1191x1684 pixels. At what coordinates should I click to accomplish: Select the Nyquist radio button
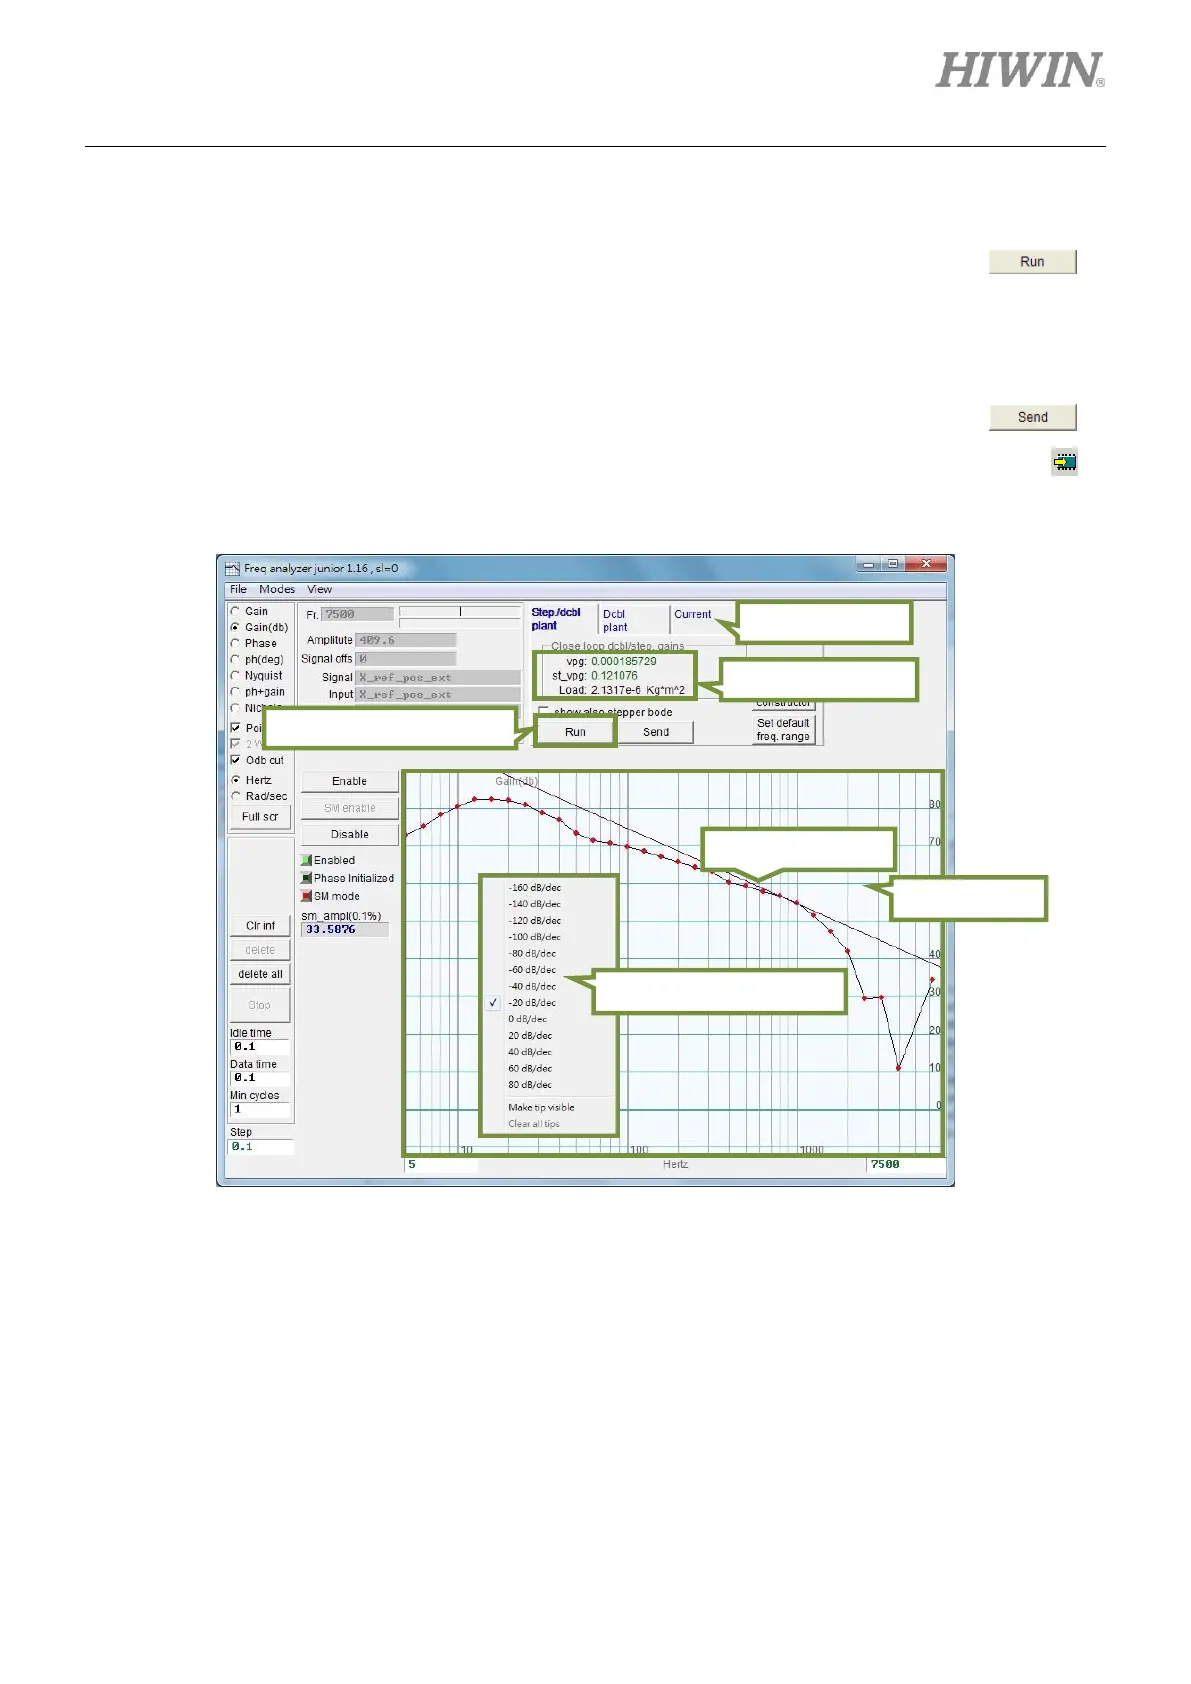236,675
